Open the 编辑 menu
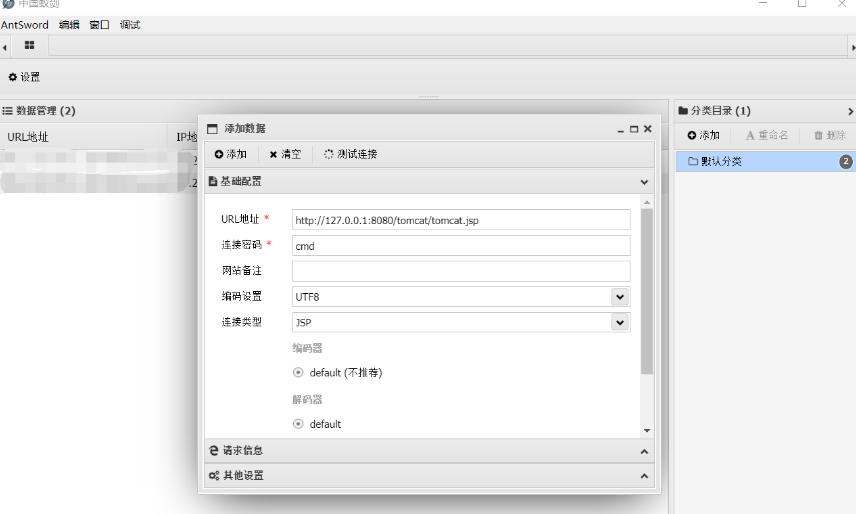This screenshot has width=856, height=514. pyautogui.click(x=69, y=25)
